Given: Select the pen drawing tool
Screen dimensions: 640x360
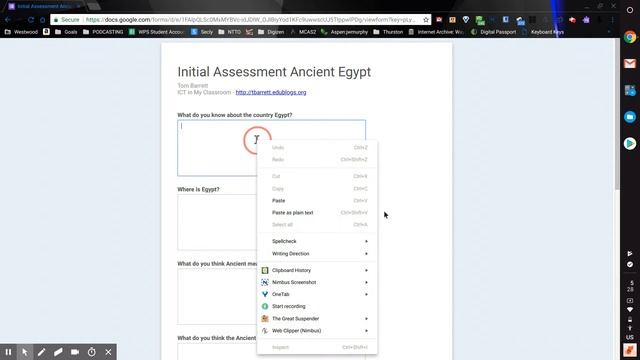Looking at the screenshot, I should pyautogui.click(x=42, y=352).
